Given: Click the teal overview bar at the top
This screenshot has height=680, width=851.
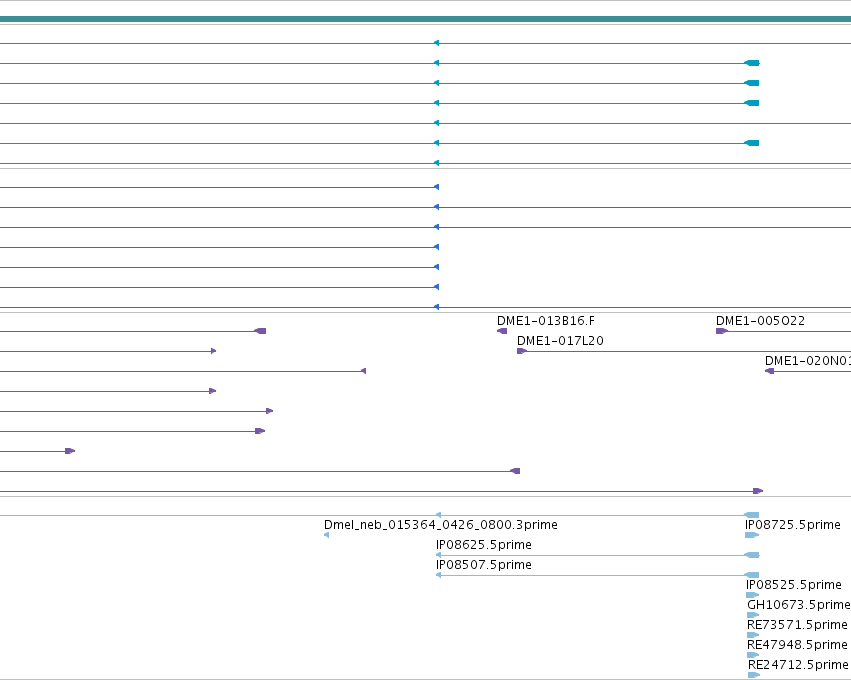Looking at the screenshot, I should pyautogui.click(x=426, y=19).
